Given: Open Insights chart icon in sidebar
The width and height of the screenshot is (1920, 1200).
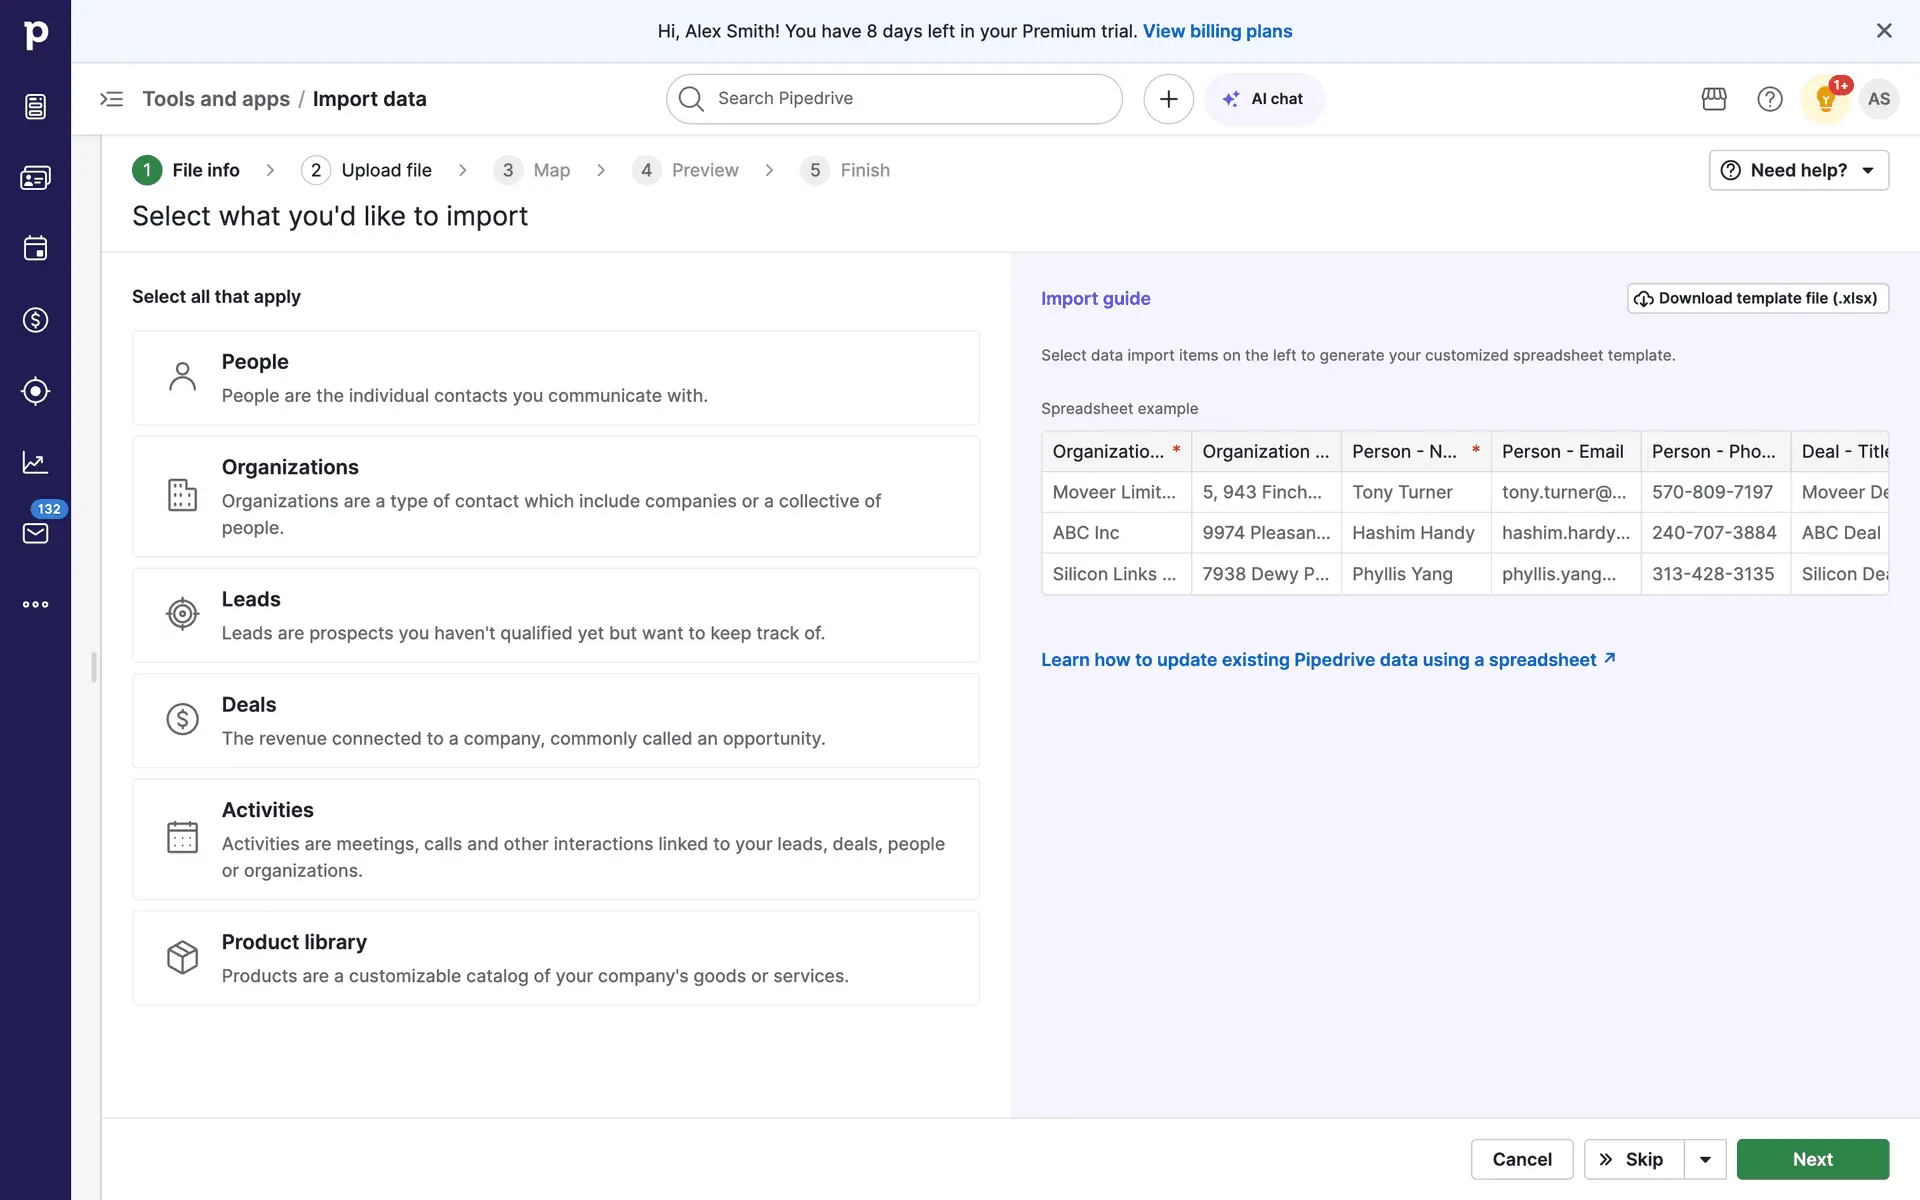Looking at the screenshot, I should [35, 462].
